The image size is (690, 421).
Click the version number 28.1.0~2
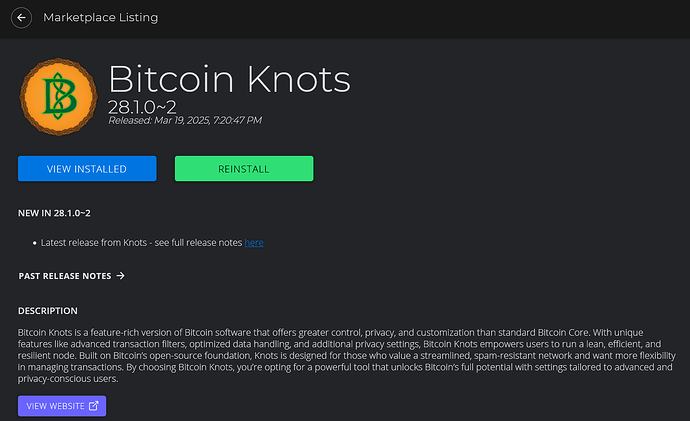(142, 107)
